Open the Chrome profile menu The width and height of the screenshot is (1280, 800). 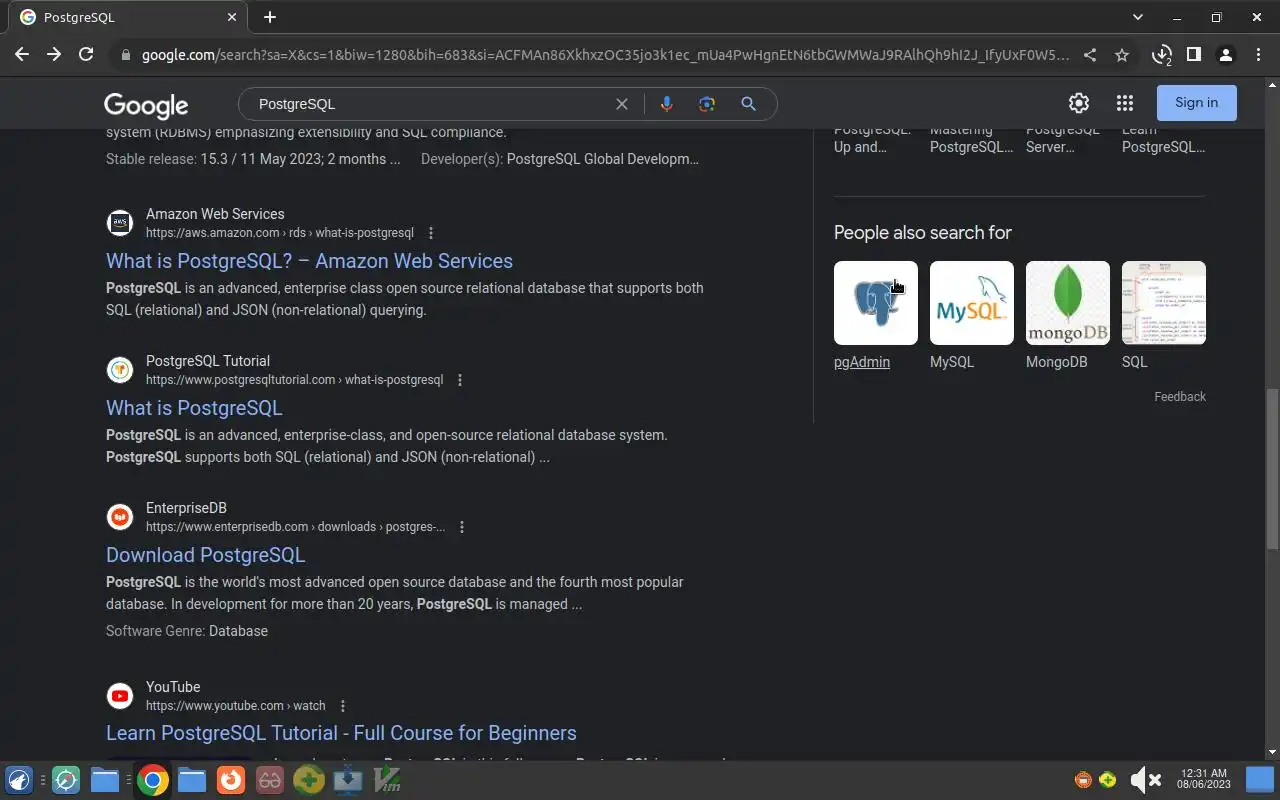[x=1225, y=55]
